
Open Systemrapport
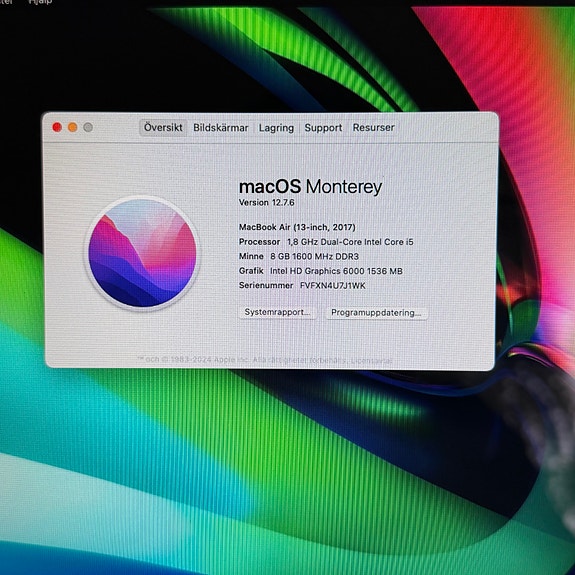tap(278, 312)
